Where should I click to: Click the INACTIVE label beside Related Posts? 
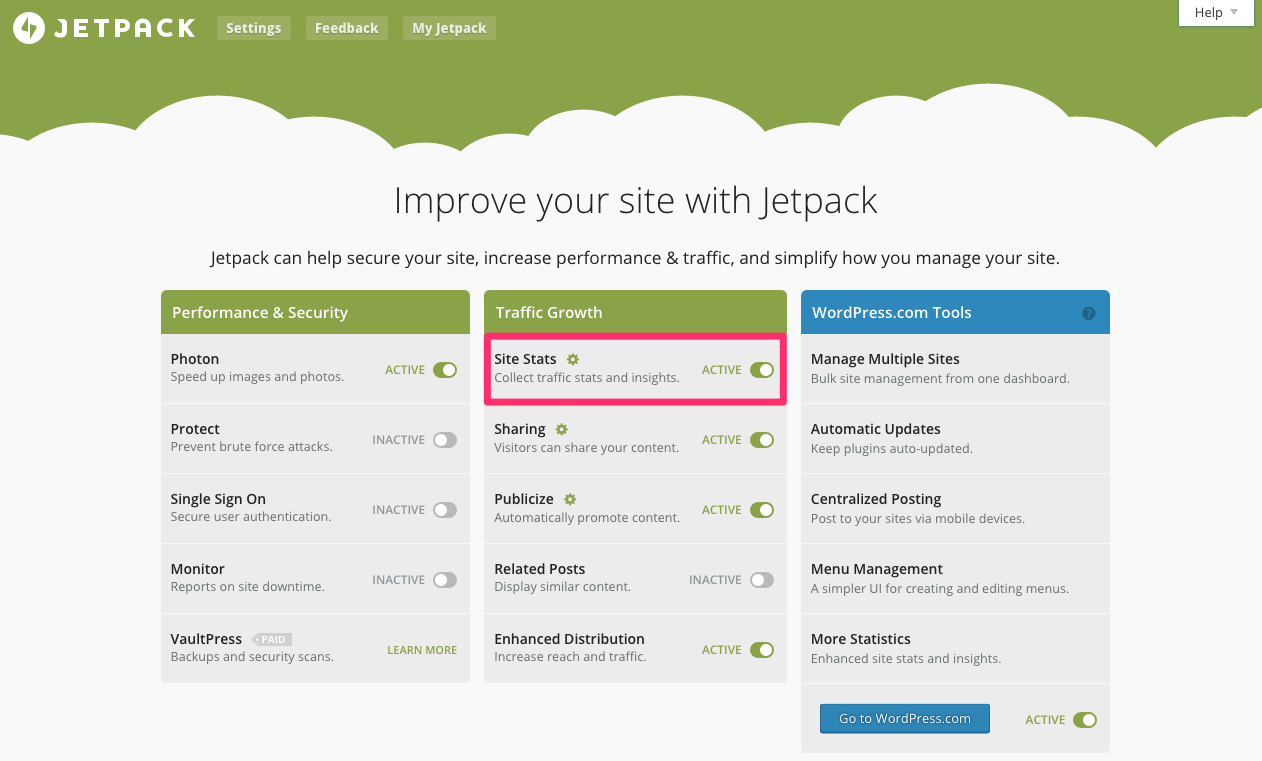(x=715, y=580)
